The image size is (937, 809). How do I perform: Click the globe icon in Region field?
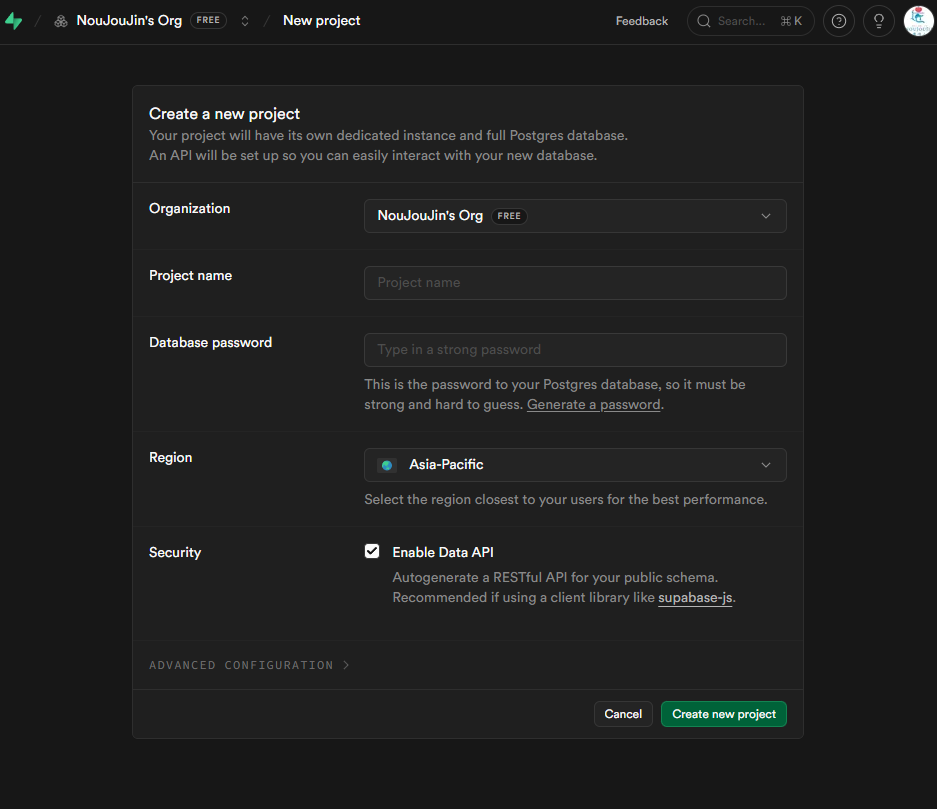[387, 465]
